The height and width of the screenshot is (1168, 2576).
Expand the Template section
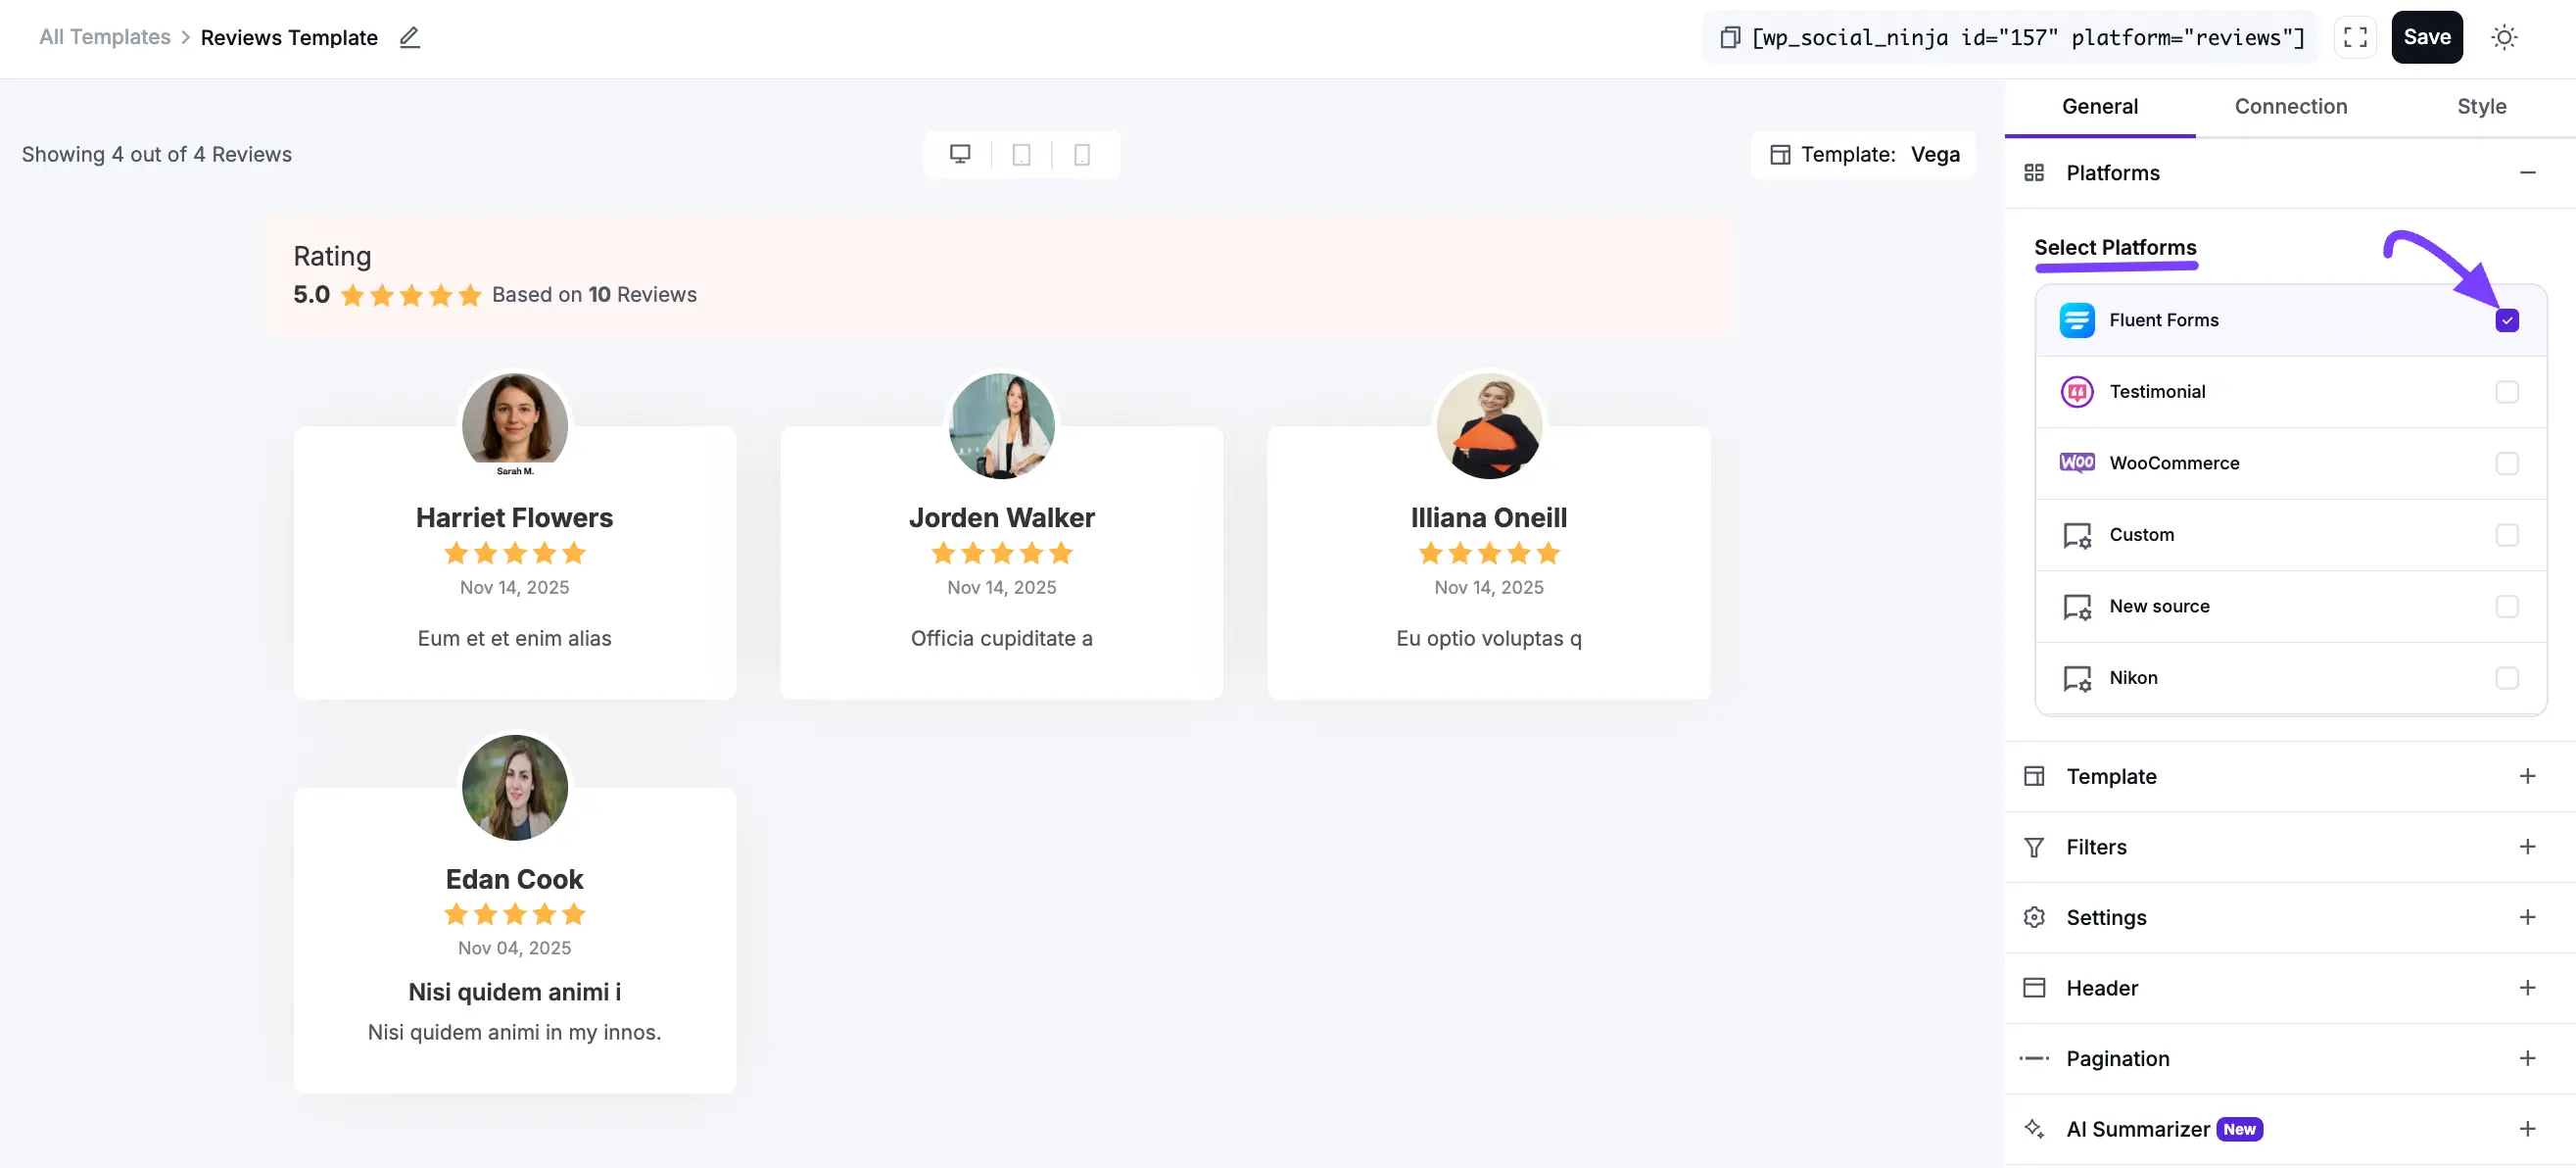(2529, 776)
